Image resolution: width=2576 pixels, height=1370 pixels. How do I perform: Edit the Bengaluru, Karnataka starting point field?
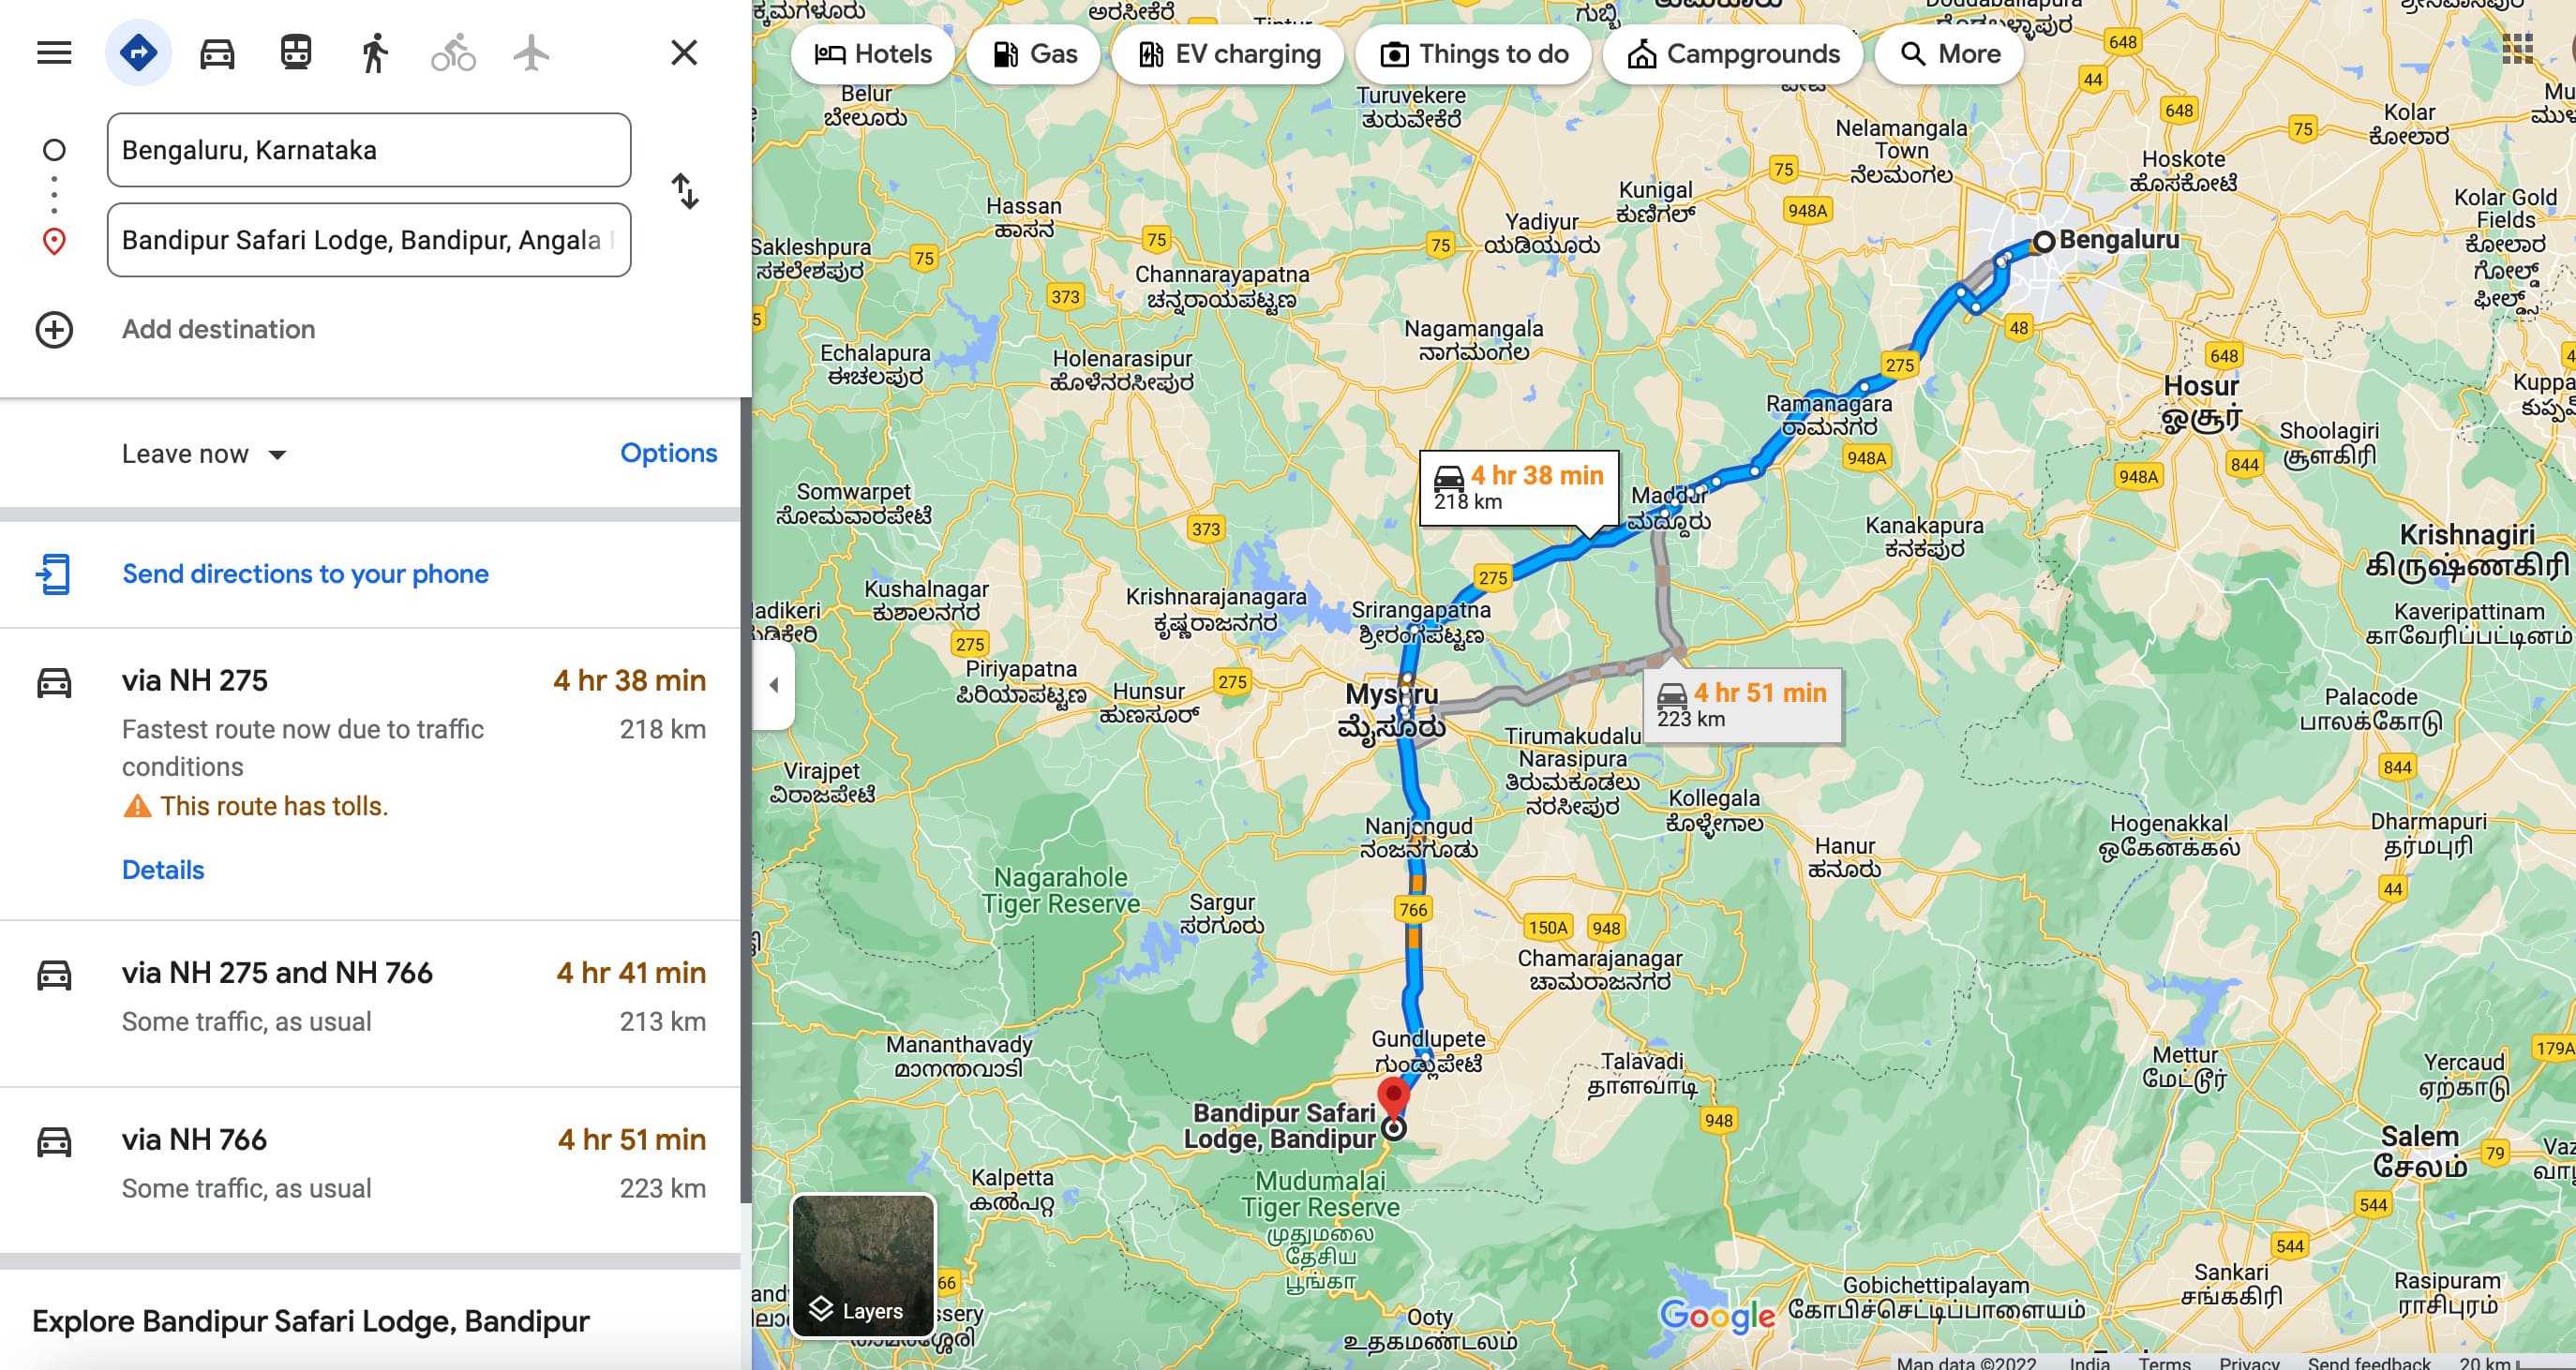pyautogui.click(x=369, y=150)
